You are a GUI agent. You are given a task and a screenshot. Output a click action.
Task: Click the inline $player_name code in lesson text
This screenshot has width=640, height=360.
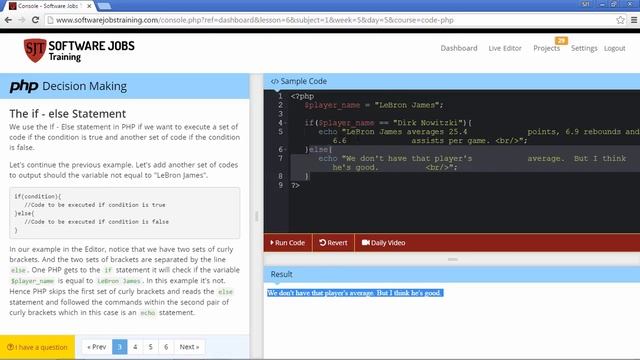32,281
